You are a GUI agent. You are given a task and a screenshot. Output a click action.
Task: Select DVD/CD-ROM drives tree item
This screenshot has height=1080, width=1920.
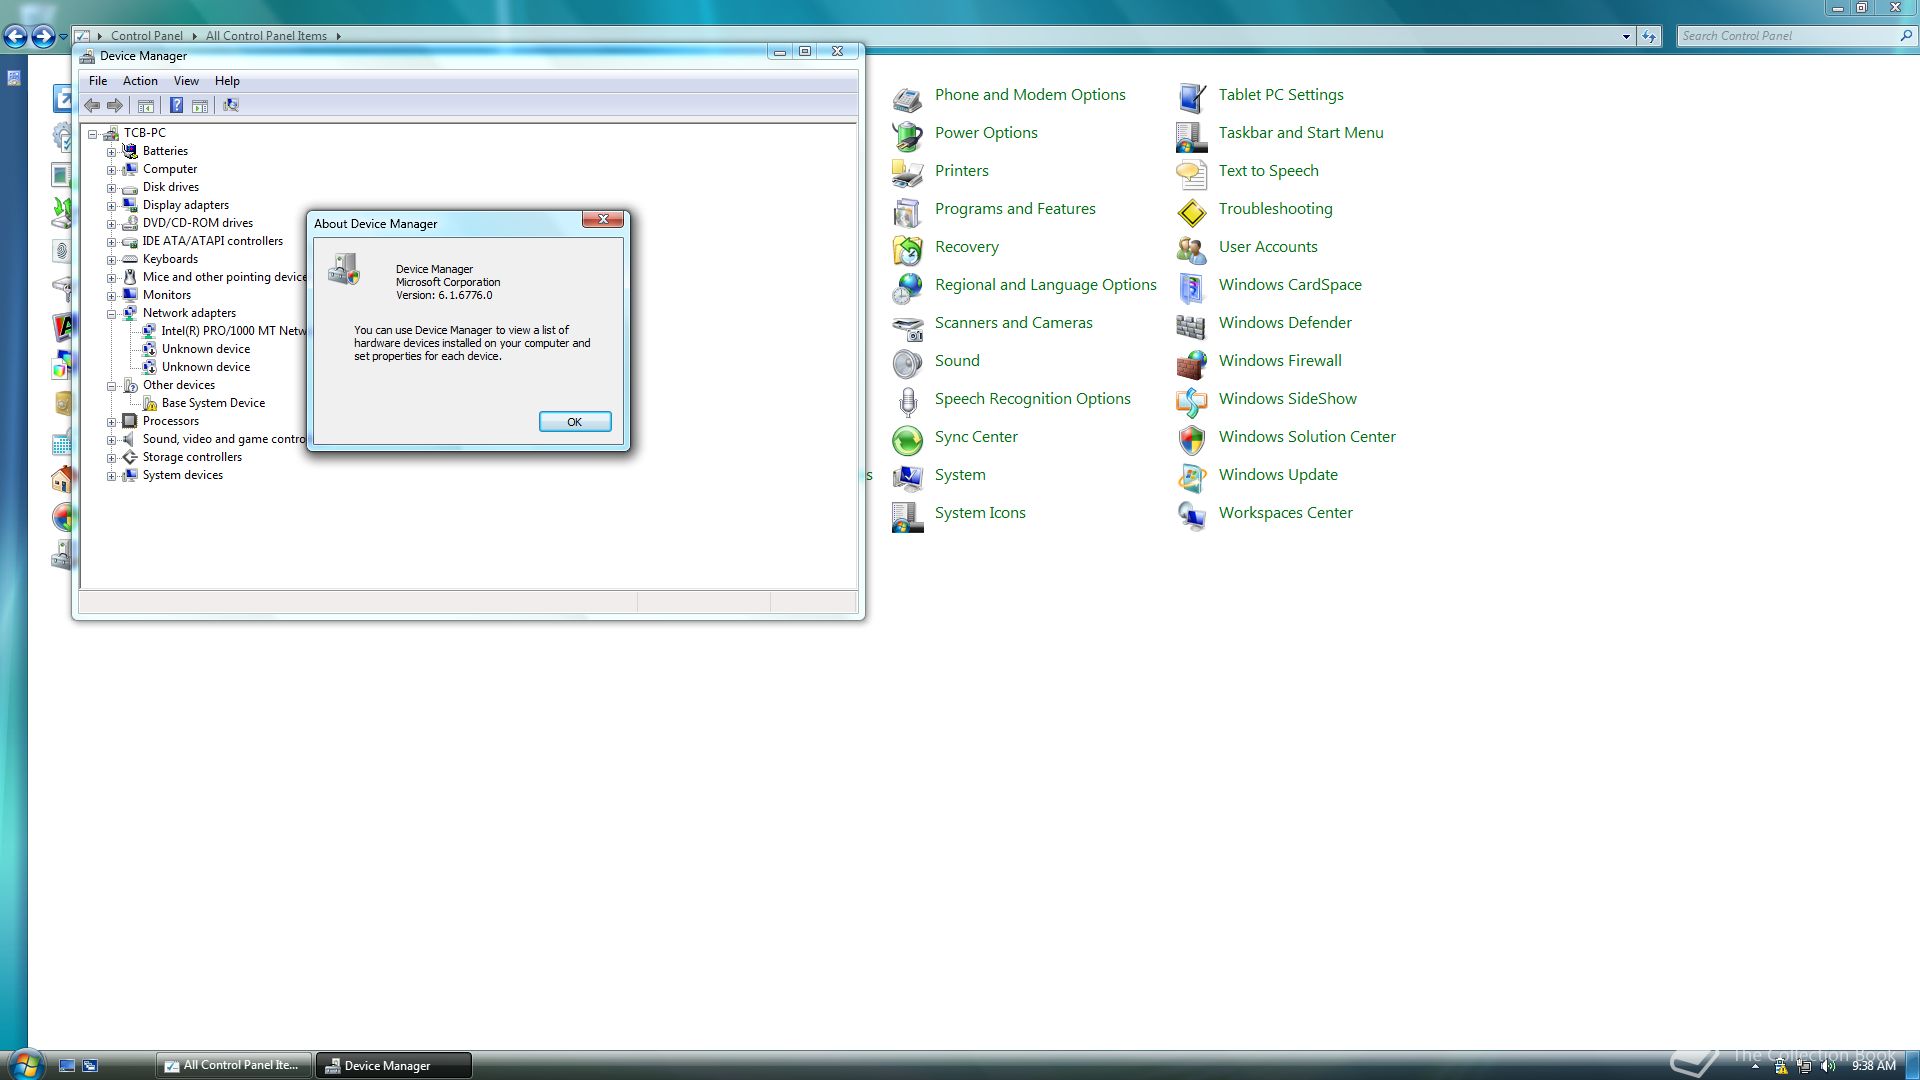pos(198,223)
